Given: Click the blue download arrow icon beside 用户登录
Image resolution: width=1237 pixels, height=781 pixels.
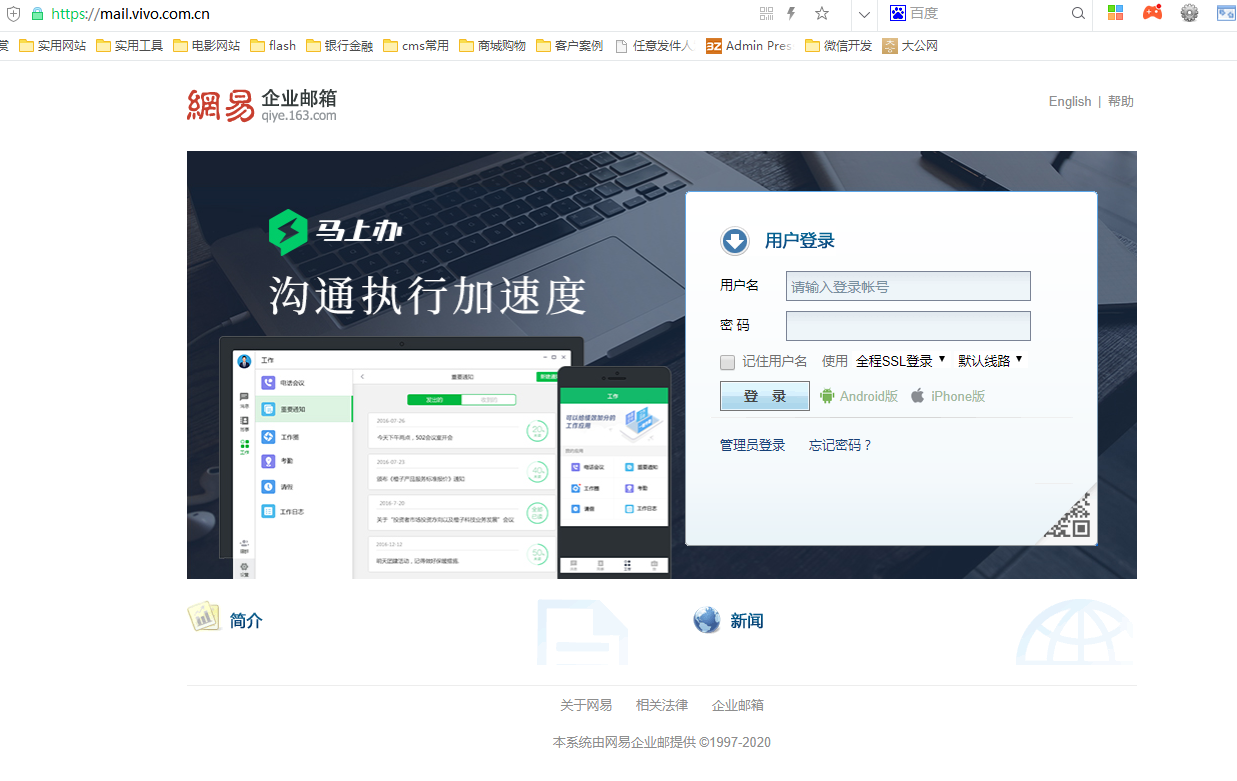Looking at the screenshot, I should [x=735, y=241].
